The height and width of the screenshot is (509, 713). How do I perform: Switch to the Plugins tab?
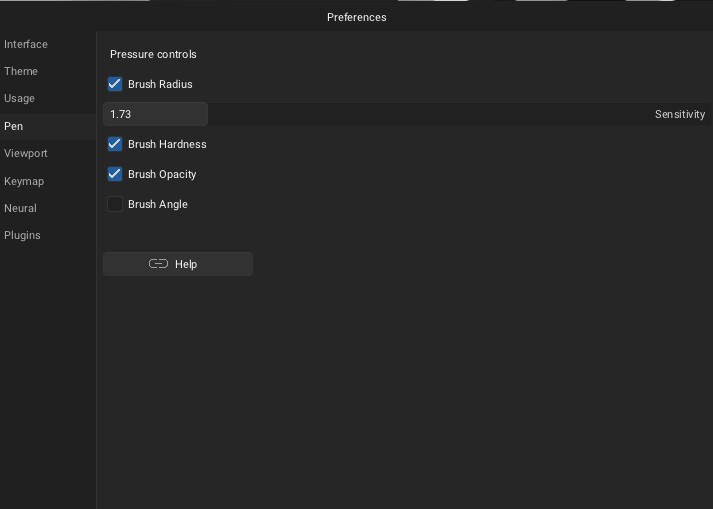[x=22, y=235]
